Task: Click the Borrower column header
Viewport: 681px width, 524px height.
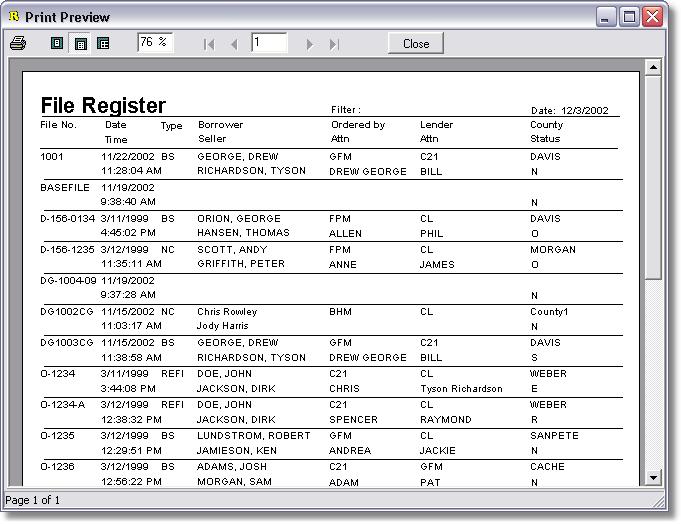Action: pos(220,125)
